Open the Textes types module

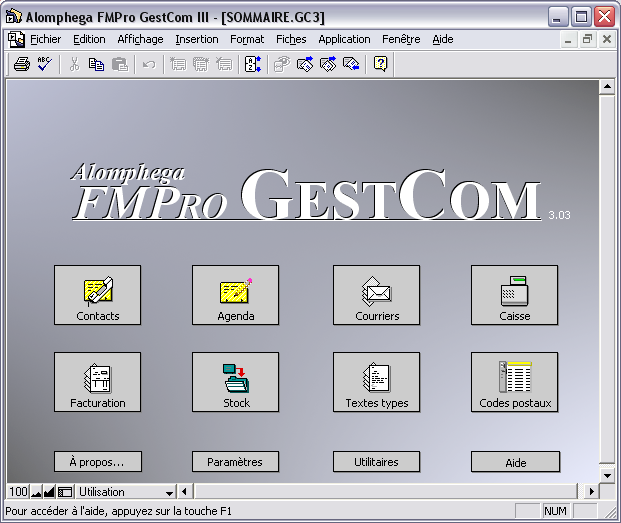(x=377, y=382)
